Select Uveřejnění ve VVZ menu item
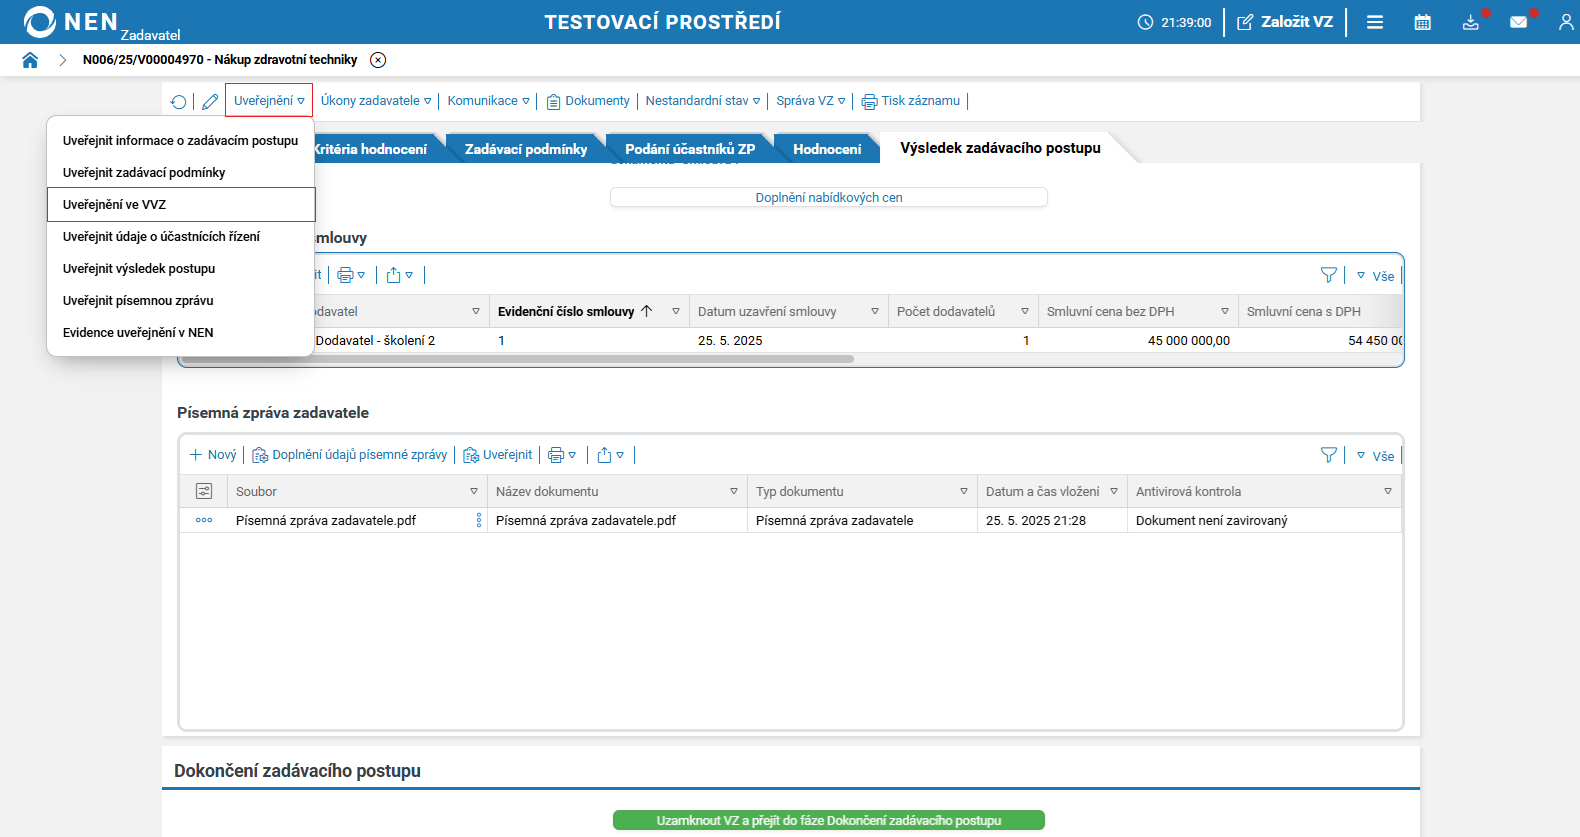 tap(114, 205)
